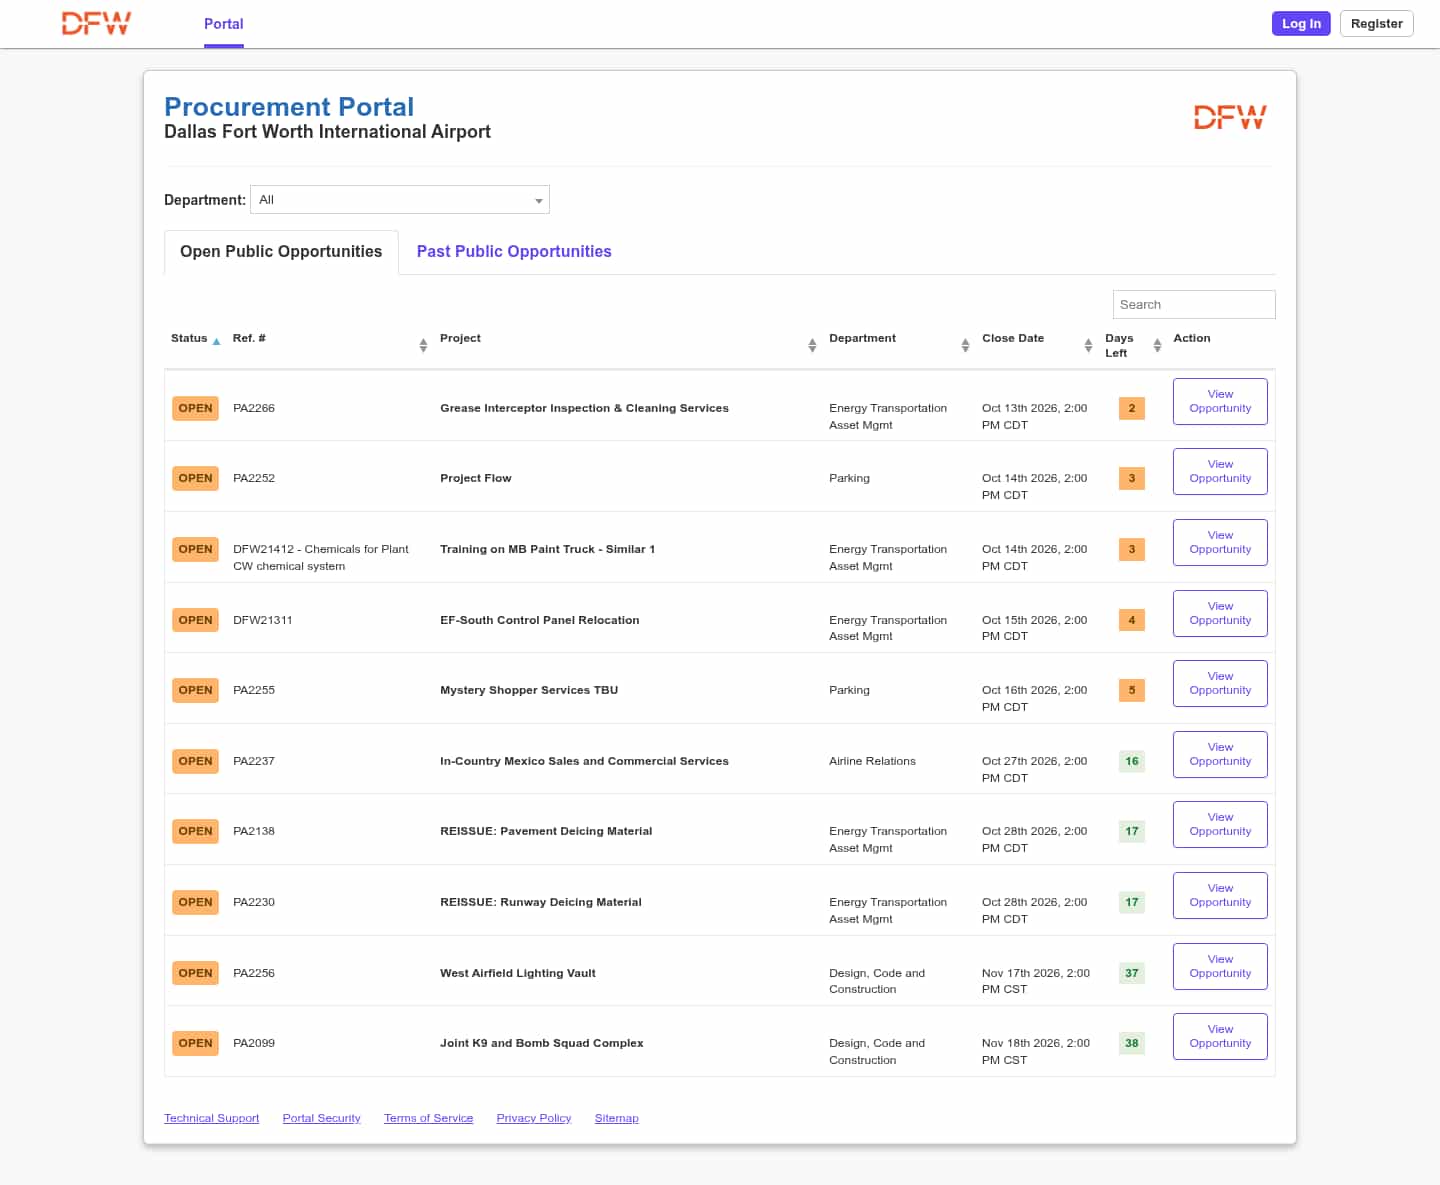View Opportunity for EF-South Control Panel Relocation
The width and height of the screenshot is (1440, 1185).
pos(1220,613)
